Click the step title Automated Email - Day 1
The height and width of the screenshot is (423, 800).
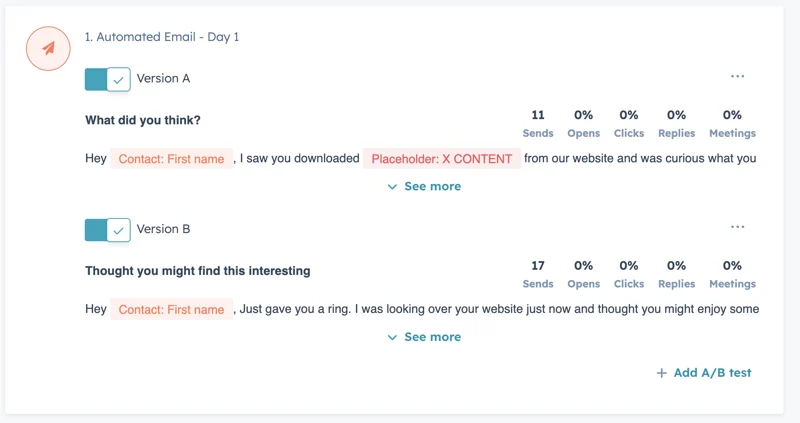pyautogui.click(x=162, y=37)
